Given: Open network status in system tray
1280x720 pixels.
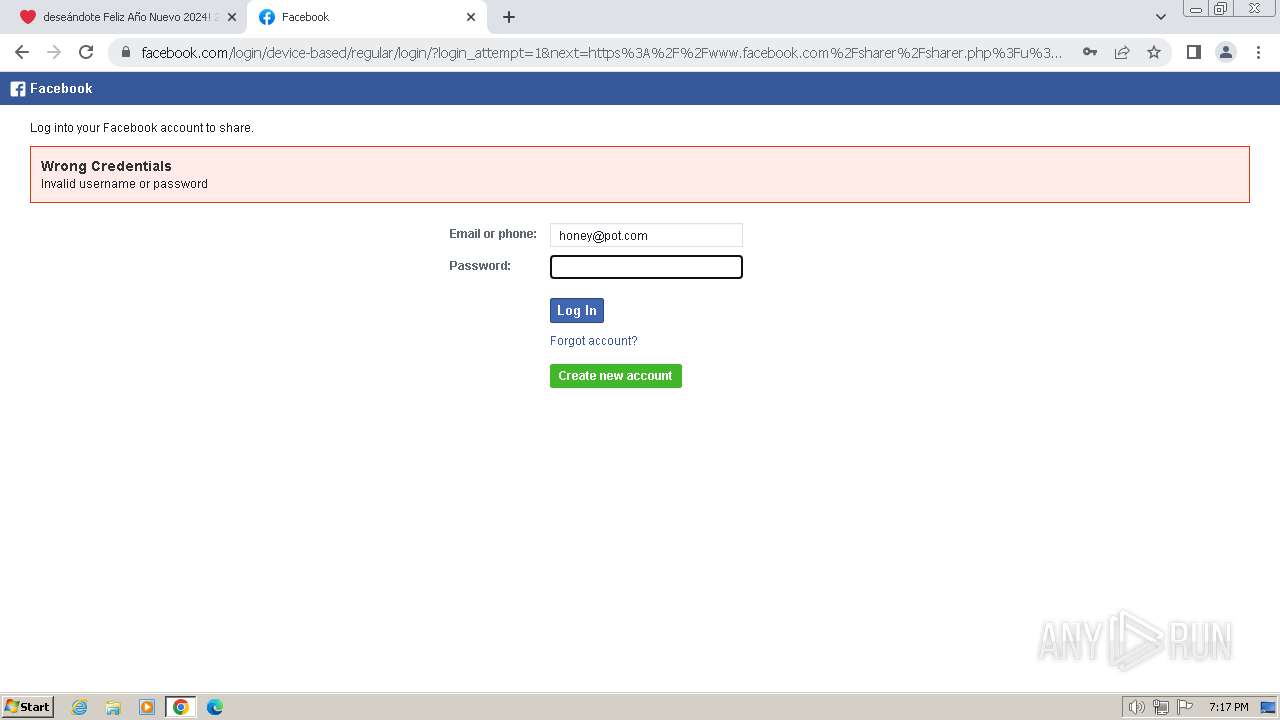Looking at the screenshot, I should point(1161,707).
